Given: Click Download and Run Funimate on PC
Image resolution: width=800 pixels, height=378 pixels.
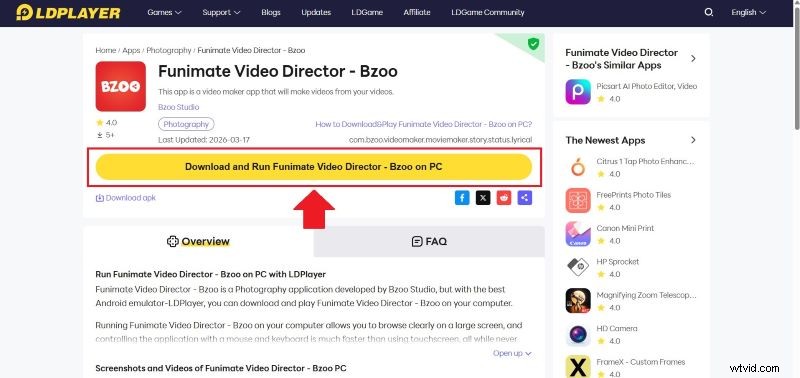Looking at the screenshot, I should [314, 167].
